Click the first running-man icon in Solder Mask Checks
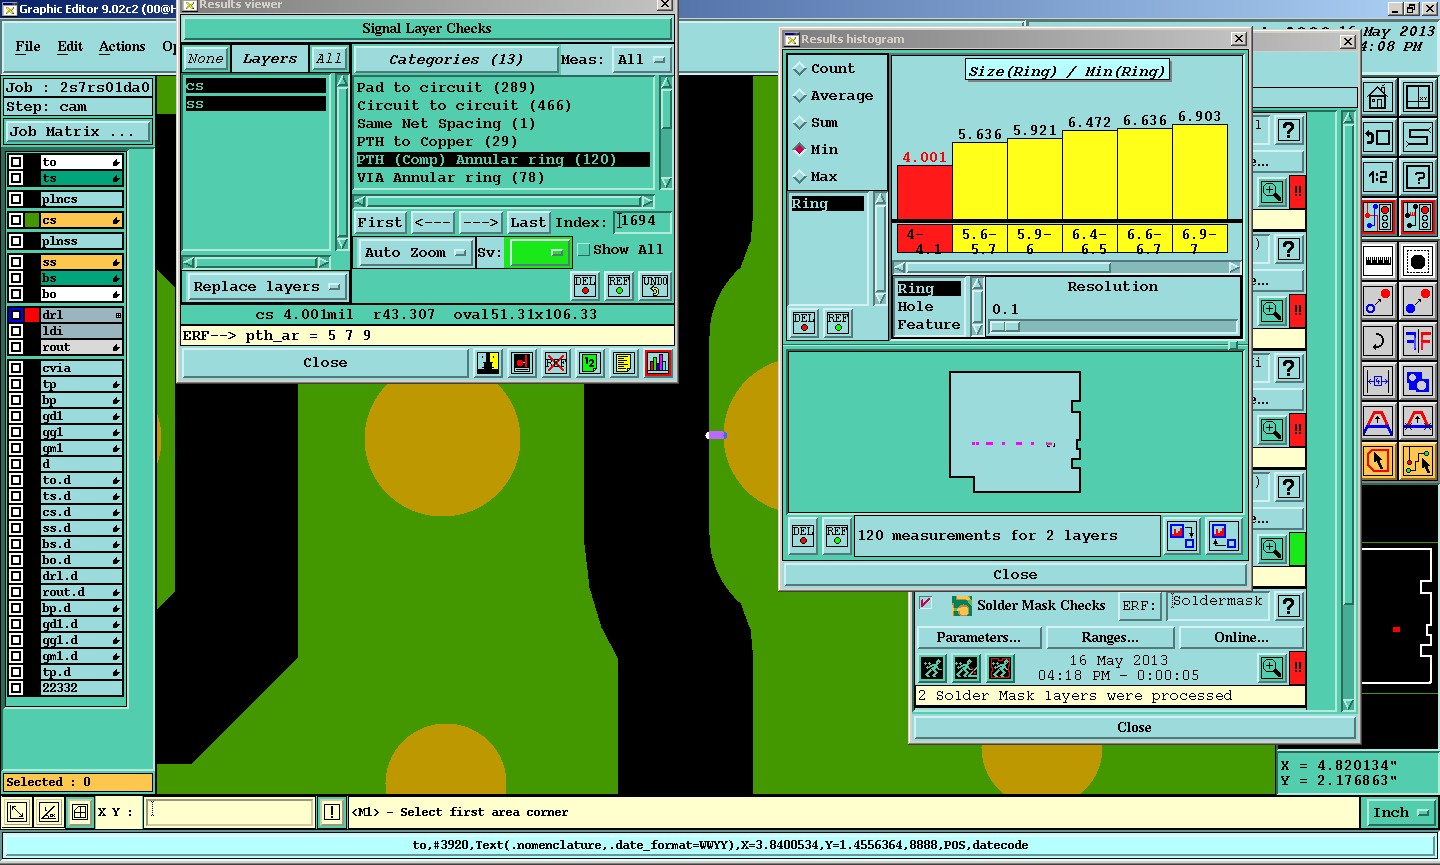The height and width of the screenshot is (865, 1440). pyautogui.click(x=932, y=668)
